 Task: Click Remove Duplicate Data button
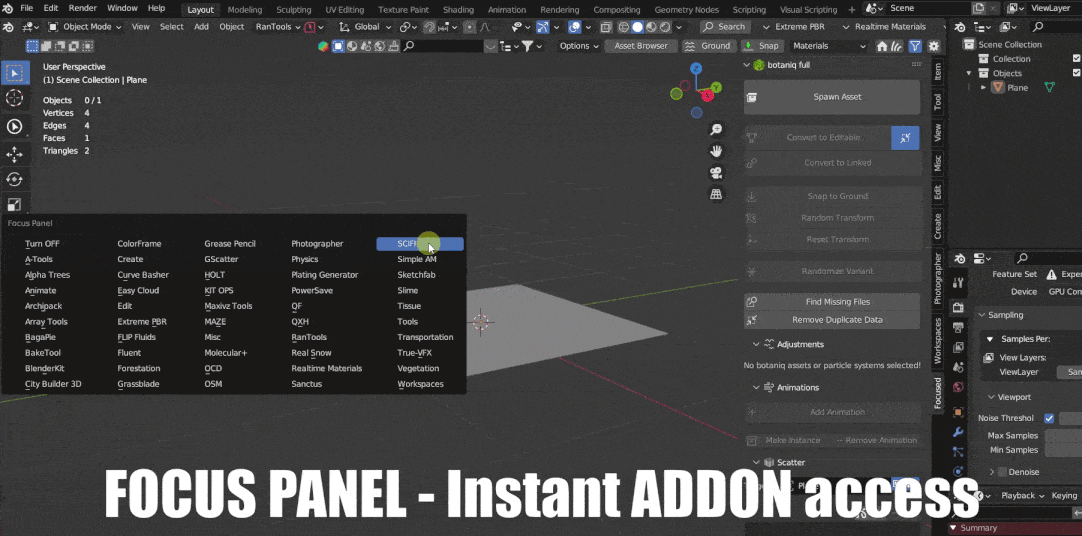click(832, 320)
